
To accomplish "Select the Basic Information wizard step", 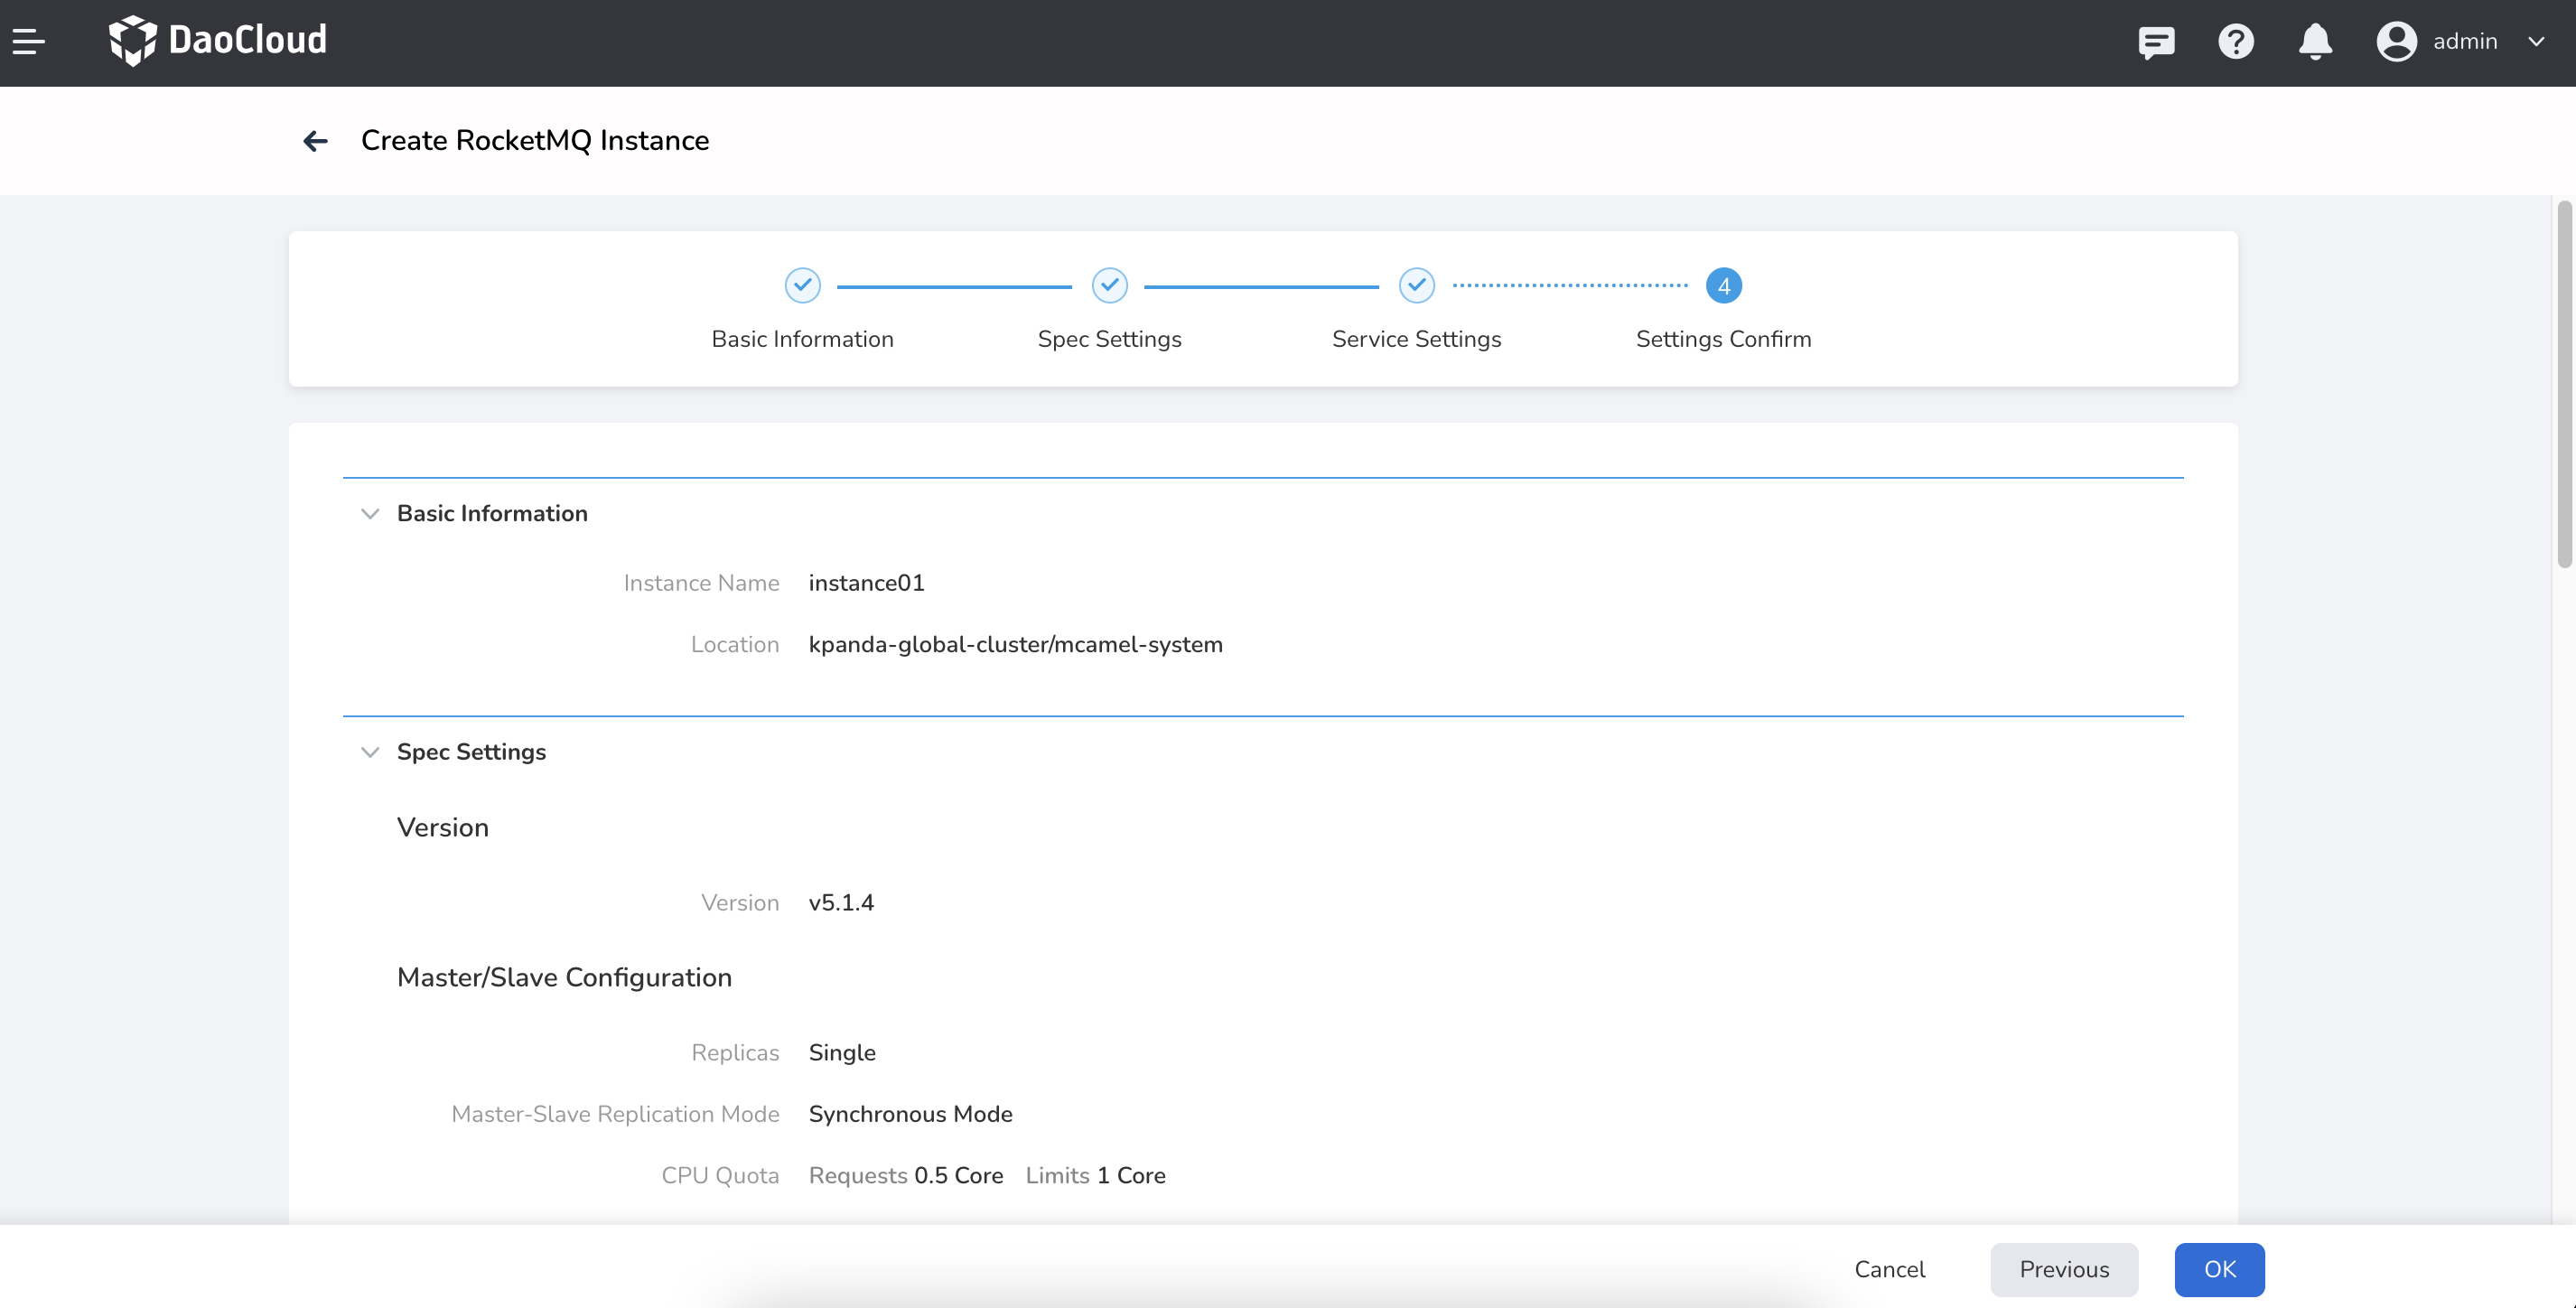I will pos(802,338).
